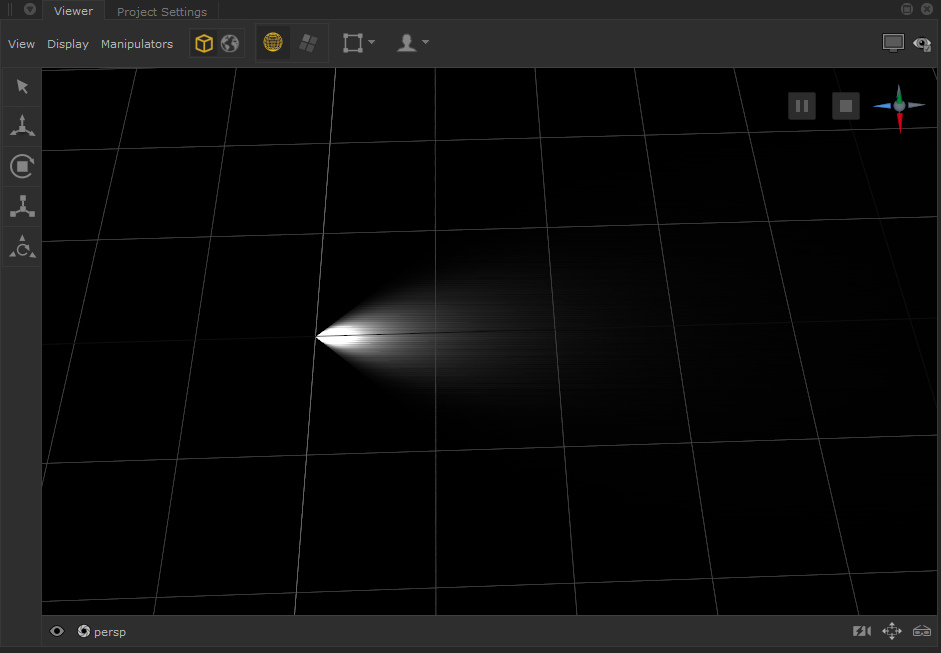The height and width of the screenshot is (653, 941).
Task: Stop the viewer rendering
Action: [x=846, y=106]
